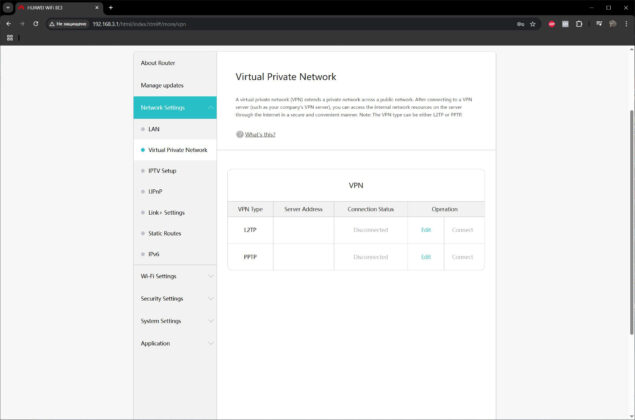This screenshot has height=420, width=635.
Task: Open the tab search dropdown arrow
Action: click(x=8, y=7)
